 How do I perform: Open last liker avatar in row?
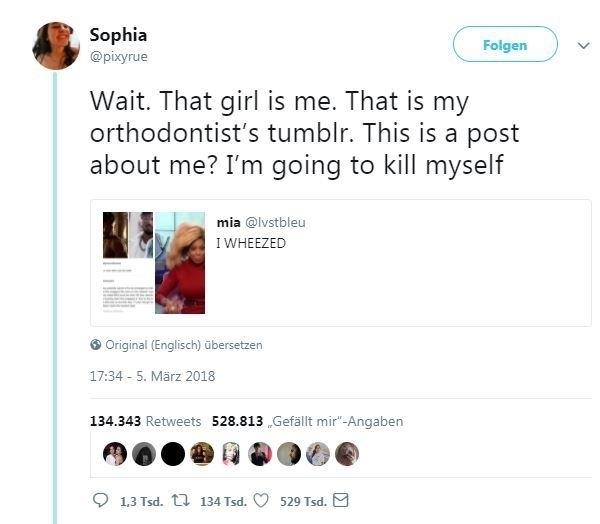[x=347, y=454]
